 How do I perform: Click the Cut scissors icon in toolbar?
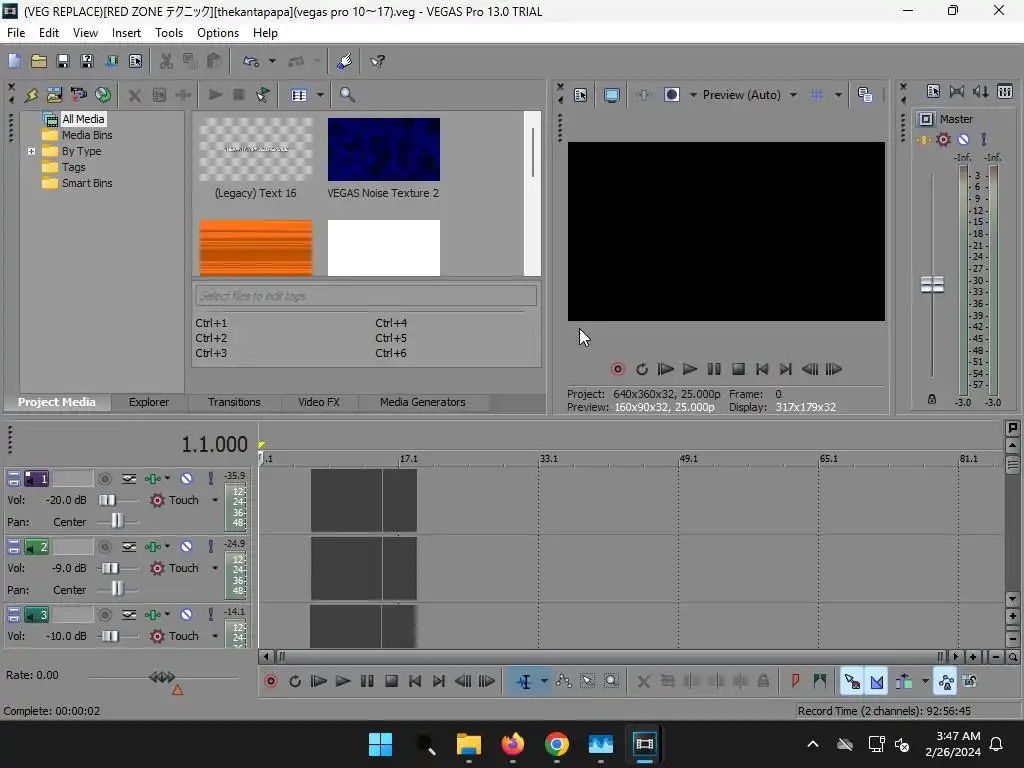click(166, 61)
